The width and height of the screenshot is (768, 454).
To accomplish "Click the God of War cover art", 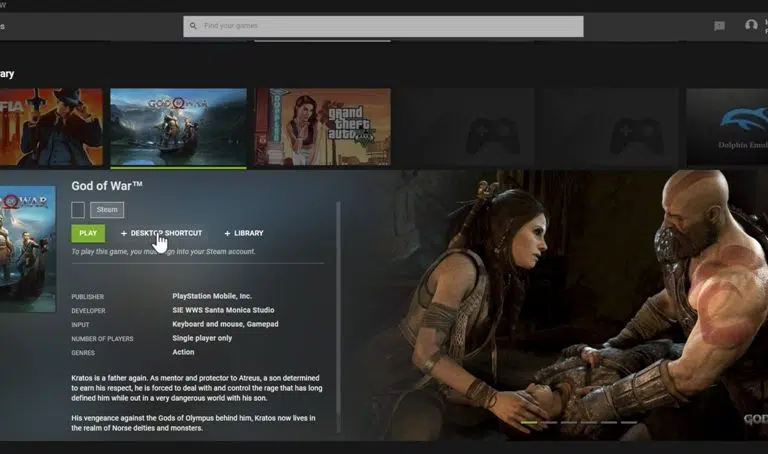I will tap(27, 248).
